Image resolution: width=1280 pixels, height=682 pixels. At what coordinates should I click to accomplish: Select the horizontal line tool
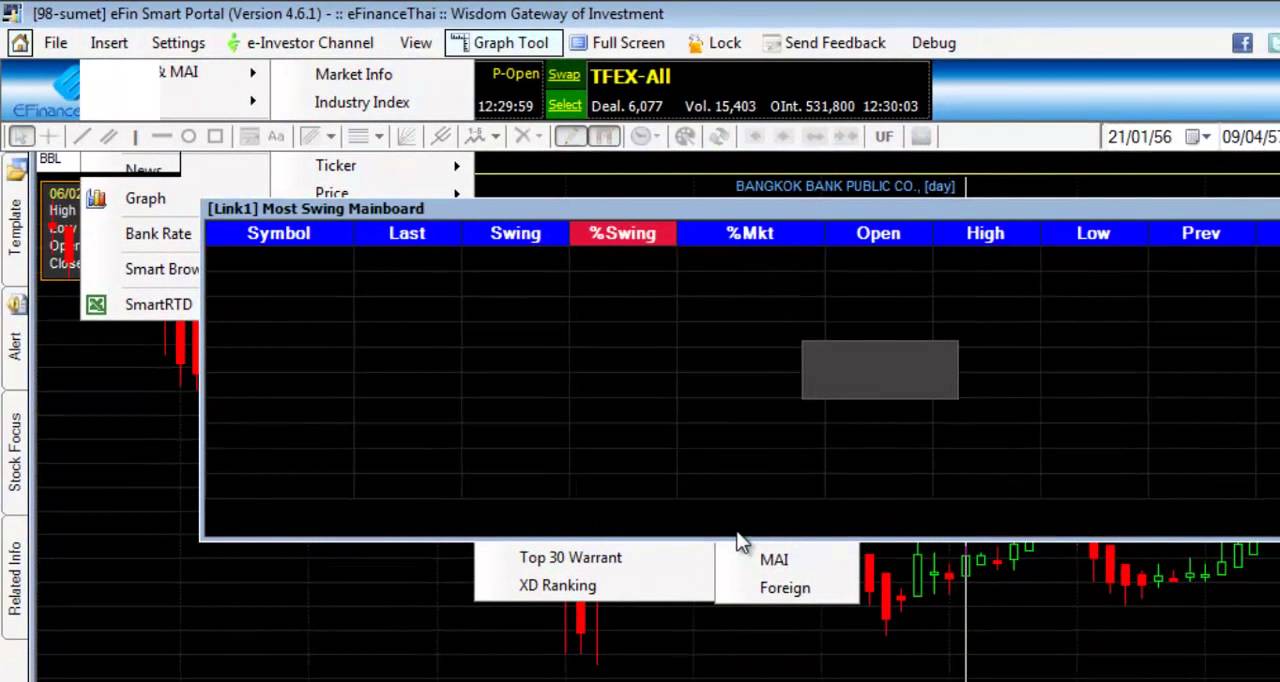(x=161, y=137)
